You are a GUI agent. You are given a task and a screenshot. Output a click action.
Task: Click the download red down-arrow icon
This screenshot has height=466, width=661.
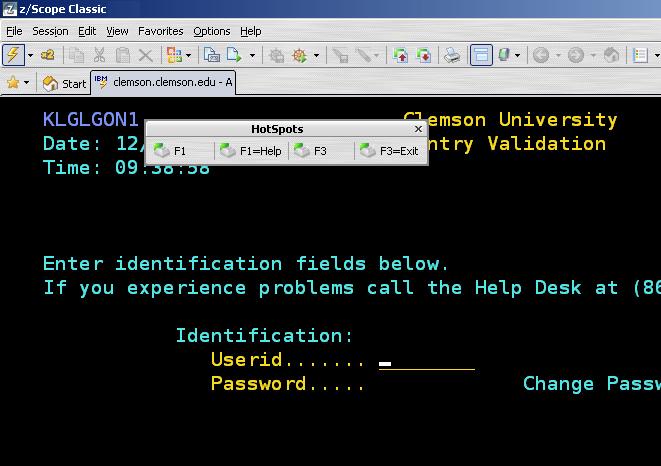(424, 55)
